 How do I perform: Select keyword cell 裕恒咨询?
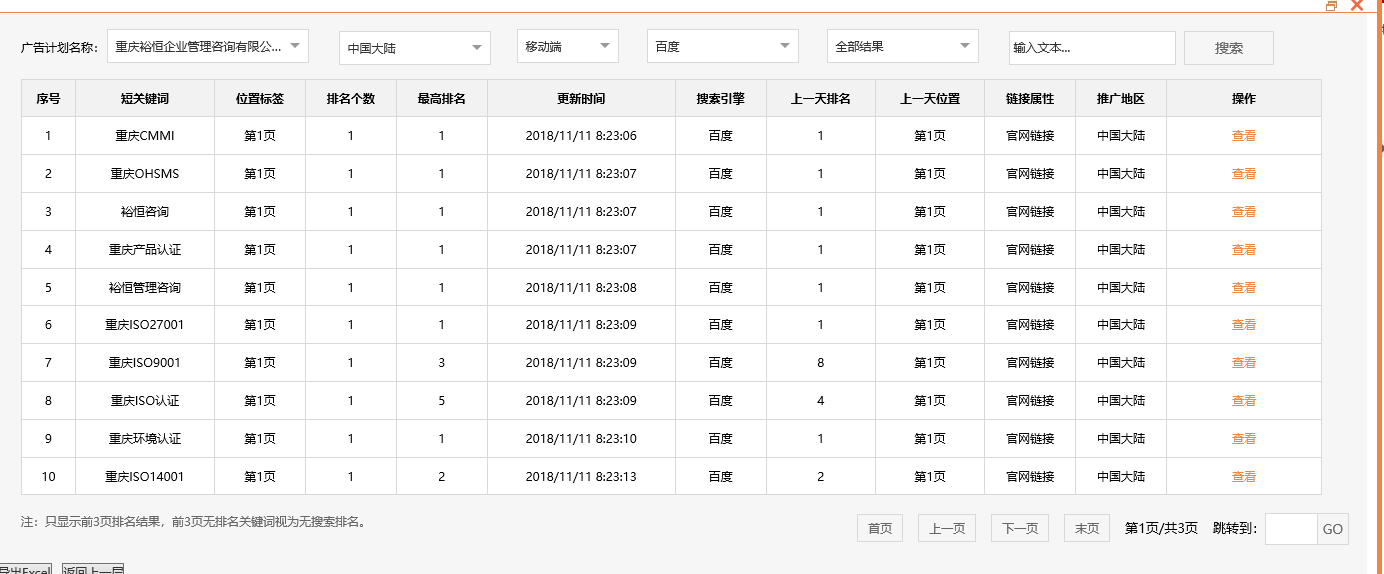coord(145,212)
